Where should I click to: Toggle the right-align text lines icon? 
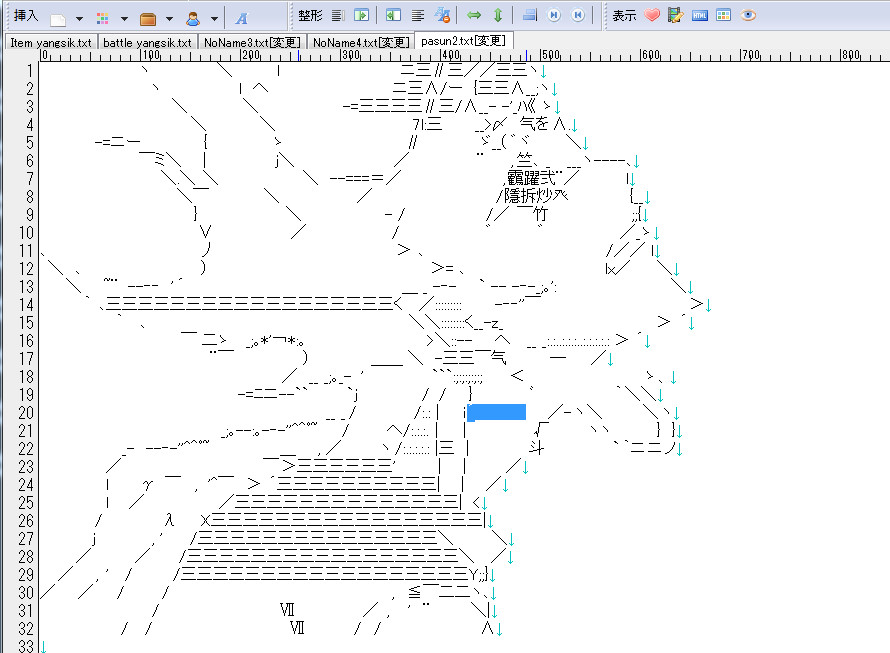338,16
